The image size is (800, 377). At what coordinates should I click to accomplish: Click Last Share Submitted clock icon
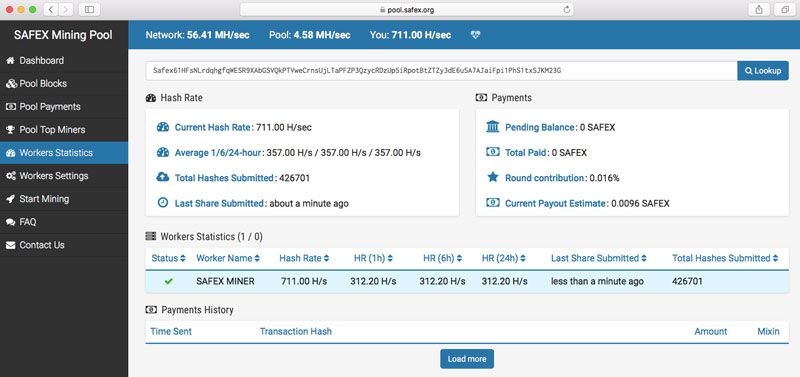(x=163, y=203)
